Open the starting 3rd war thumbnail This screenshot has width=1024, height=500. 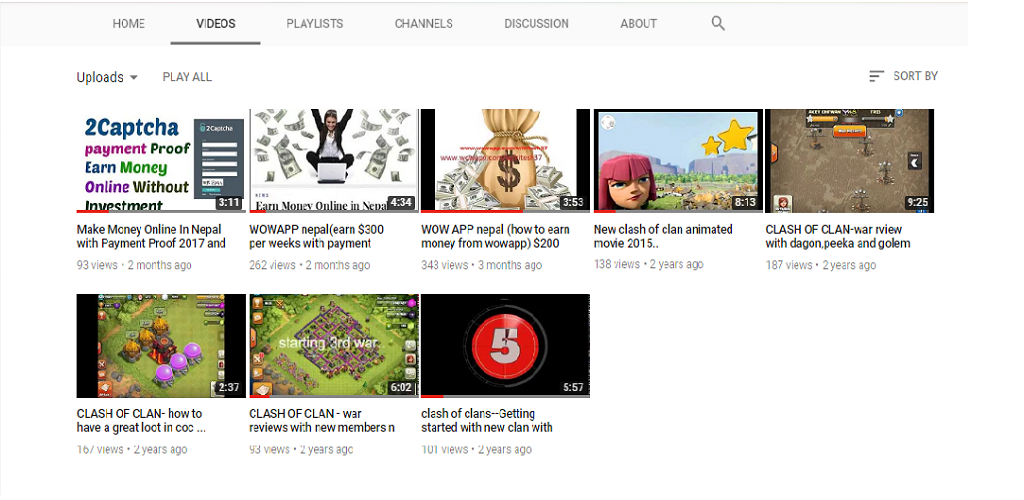click(334, 346)
